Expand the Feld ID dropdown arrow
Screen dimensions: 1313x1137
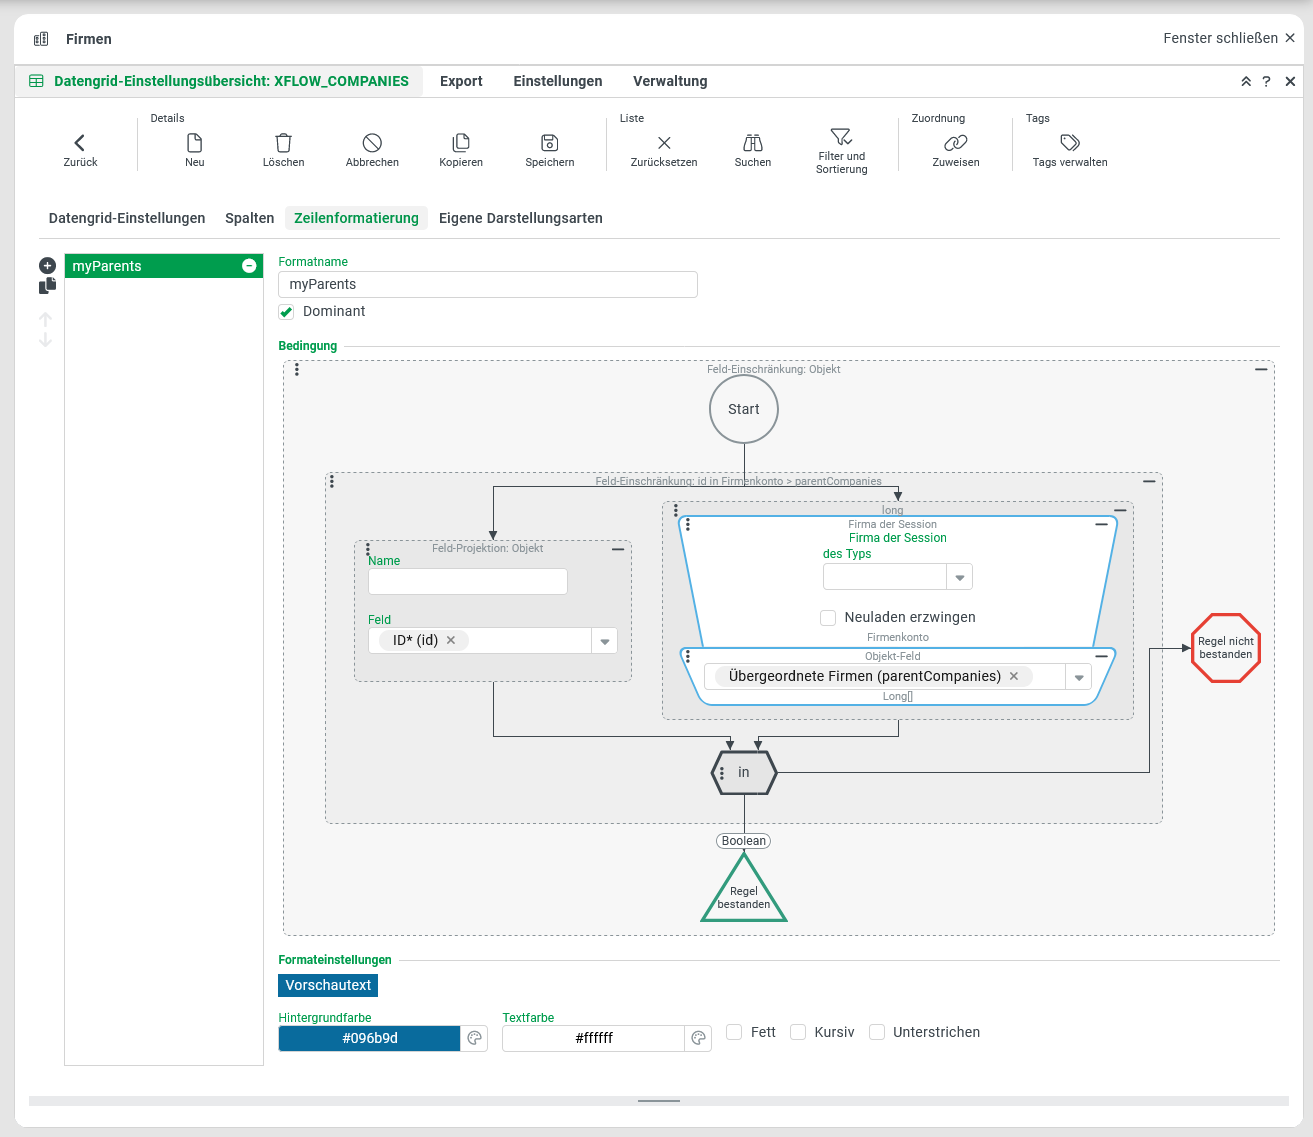click(x=605, y=641)
